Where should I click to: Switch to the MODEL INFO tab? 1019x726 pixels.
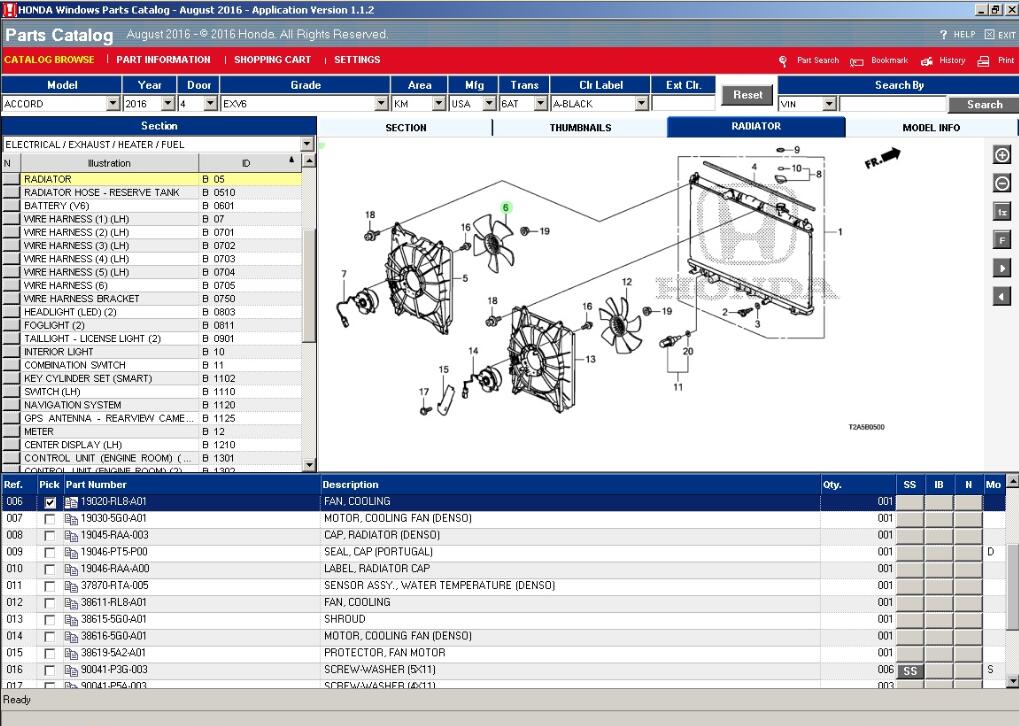[931, 127]
